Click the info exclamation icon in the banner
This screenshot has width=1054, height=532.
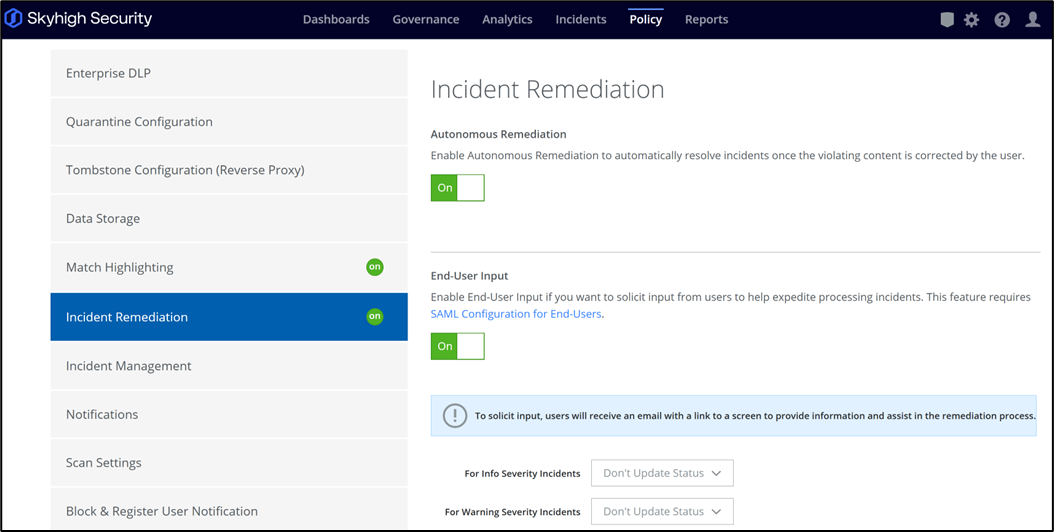coord(455,415)
